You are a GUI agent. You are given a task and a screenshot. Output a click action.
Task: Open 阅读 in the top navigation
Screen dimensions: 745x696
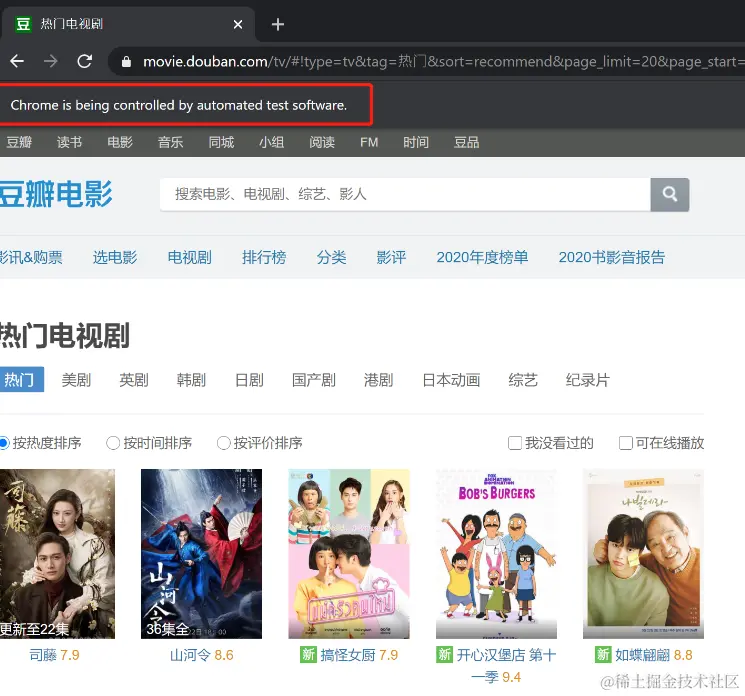(322, 142)
